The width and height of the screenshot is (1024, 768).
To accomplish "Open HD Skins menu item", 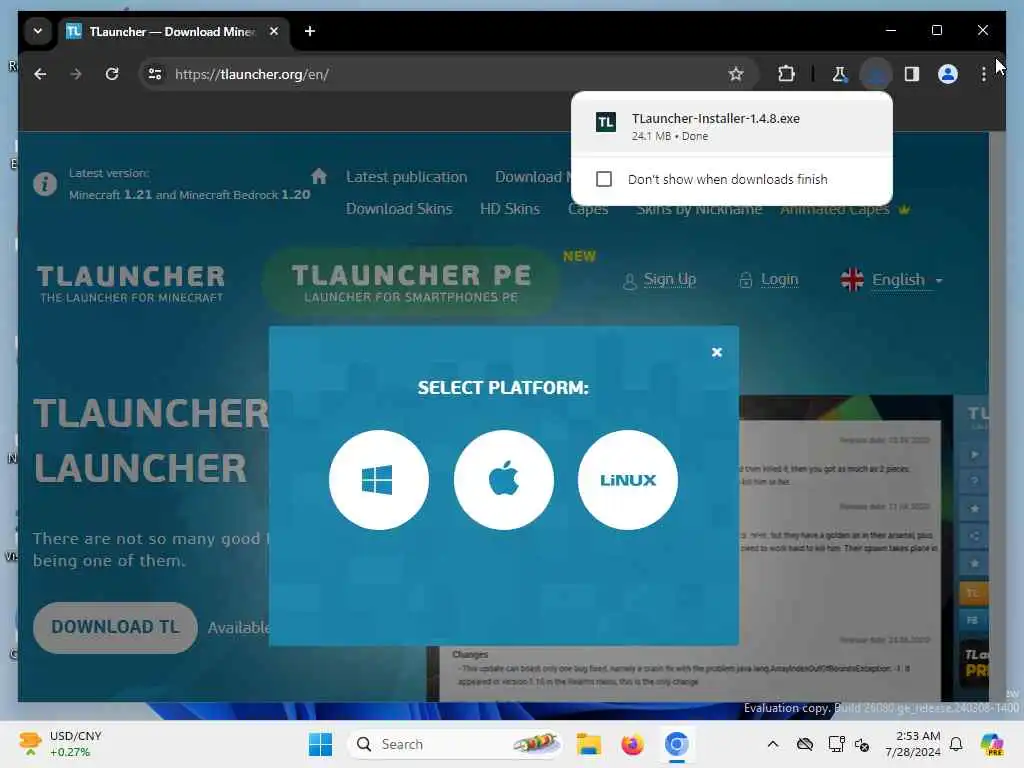I will 510,209.
